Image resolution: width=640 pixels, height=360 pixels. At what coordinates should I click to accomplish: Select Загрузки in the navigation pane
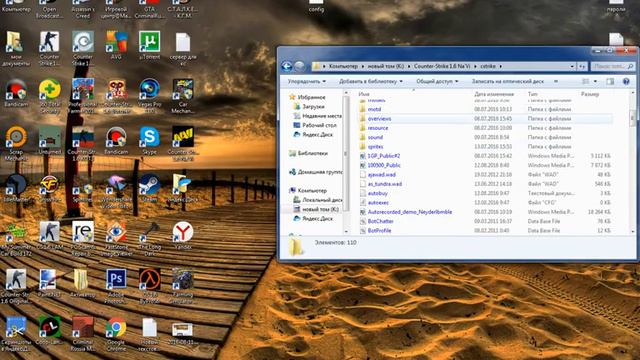pos(313,107)
